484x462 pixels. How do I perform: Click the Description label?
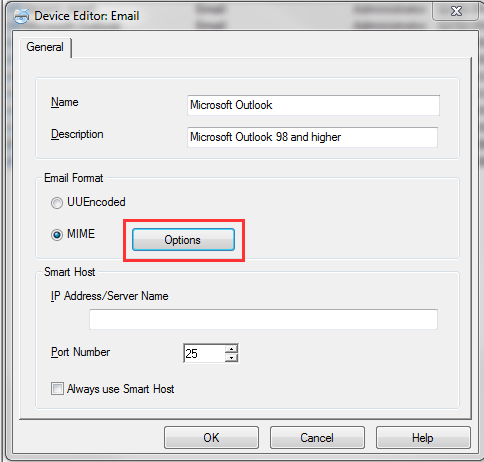click(77, 134)
